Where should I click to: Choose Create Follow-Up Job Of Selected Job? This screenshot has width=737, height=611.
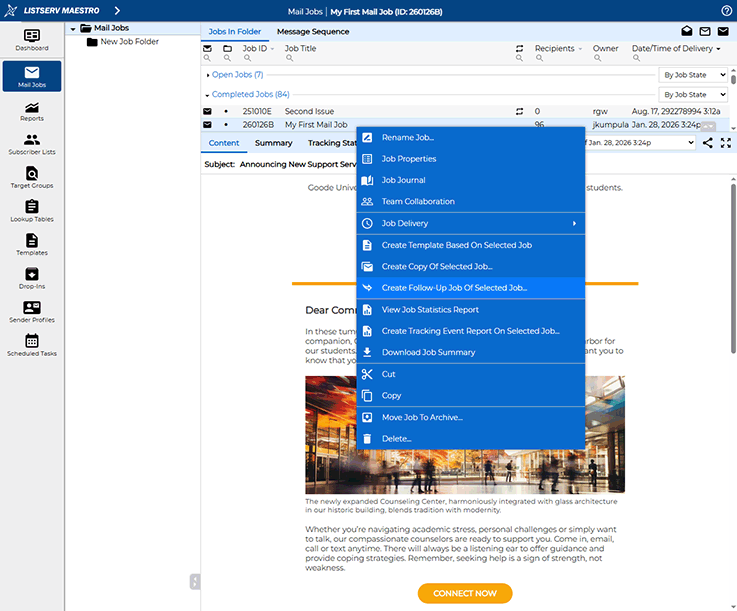tap(454, 288)
